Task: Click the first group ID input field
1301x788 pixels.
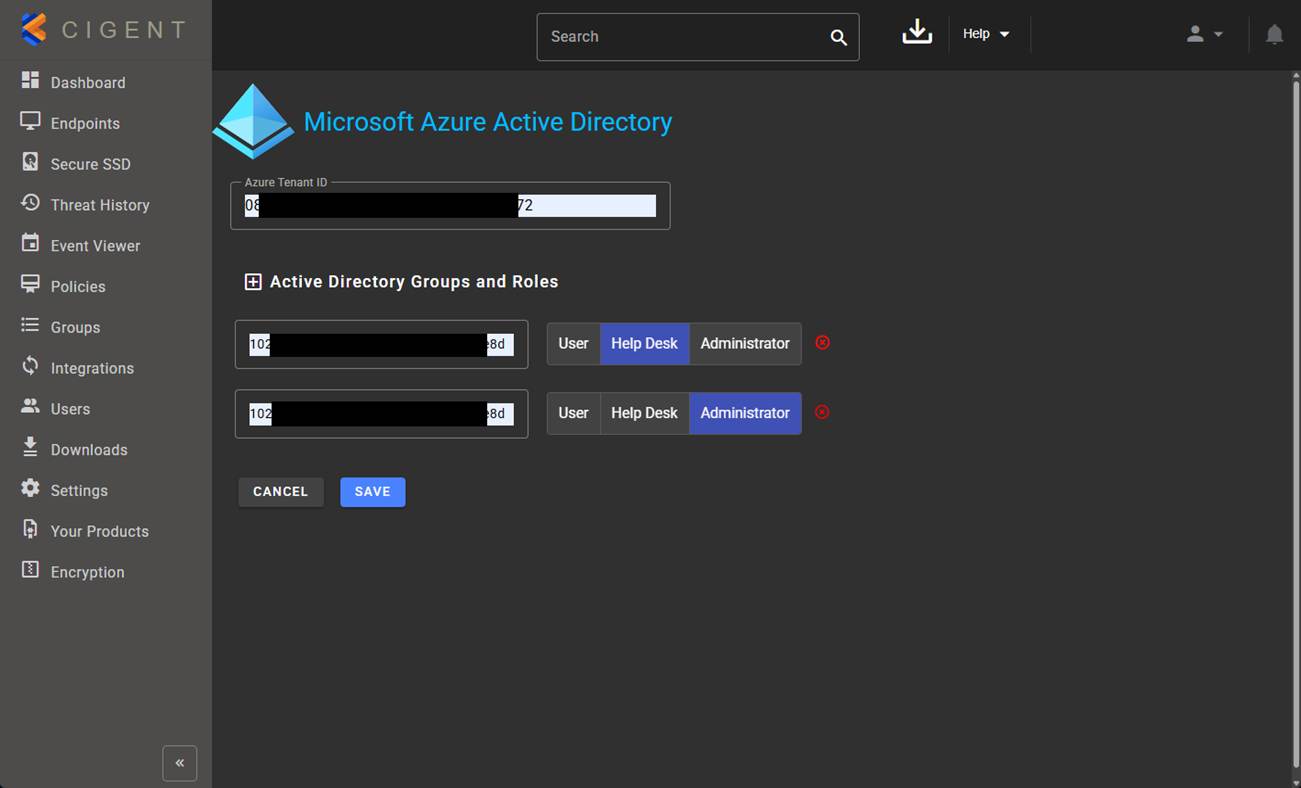Action: tap(381, 344)
